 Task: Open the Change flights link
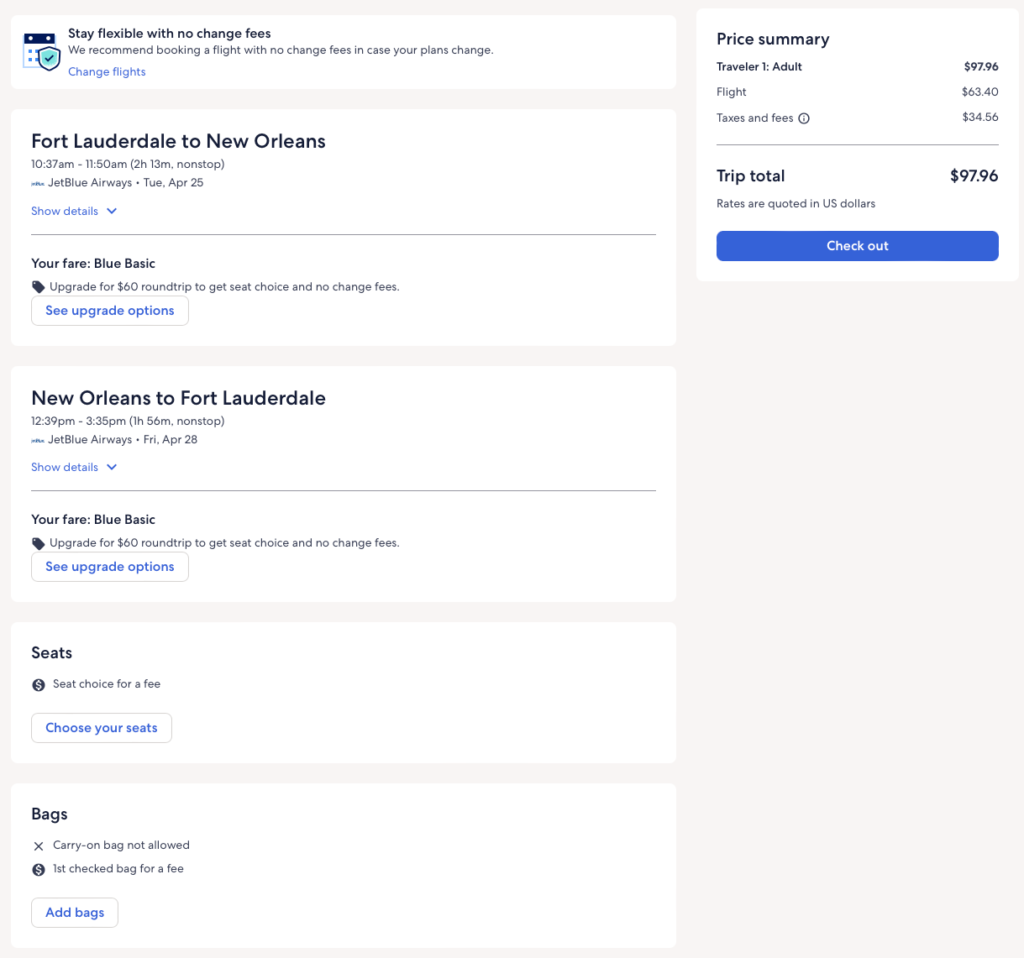107,72
